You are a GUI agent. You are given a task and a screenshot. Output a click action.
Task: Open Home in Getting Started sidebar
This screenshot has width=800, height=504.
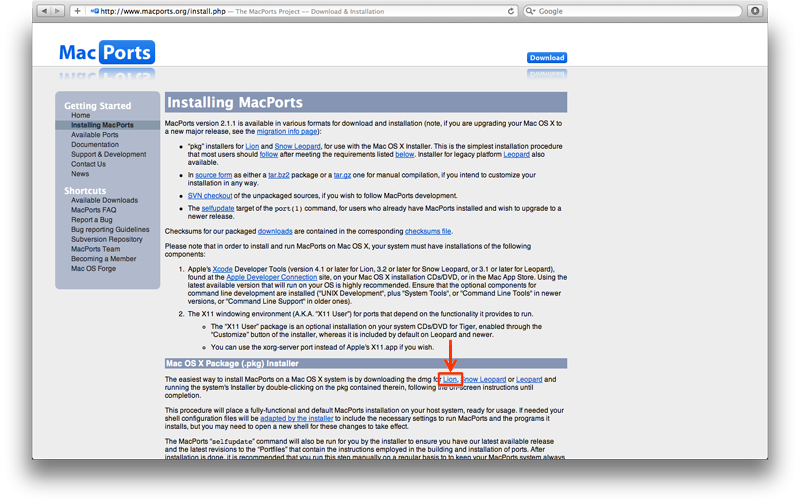pyautogui.click(x=81, y=115)
